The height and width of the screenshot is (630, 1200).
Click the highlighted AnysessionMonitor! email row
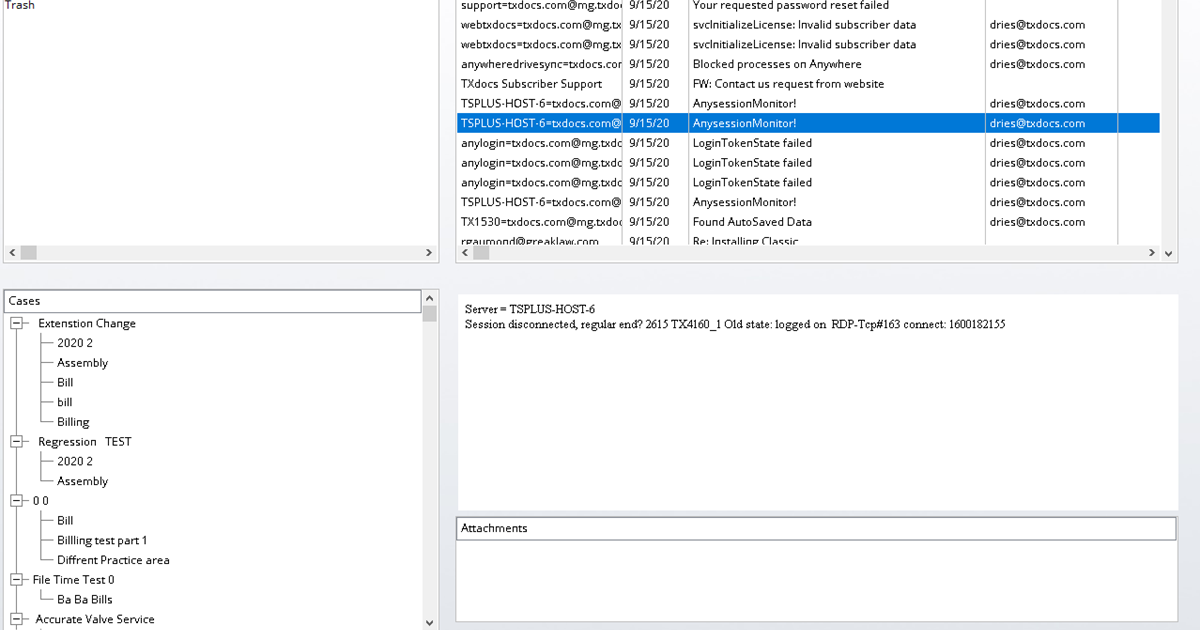tap(744, 123)
